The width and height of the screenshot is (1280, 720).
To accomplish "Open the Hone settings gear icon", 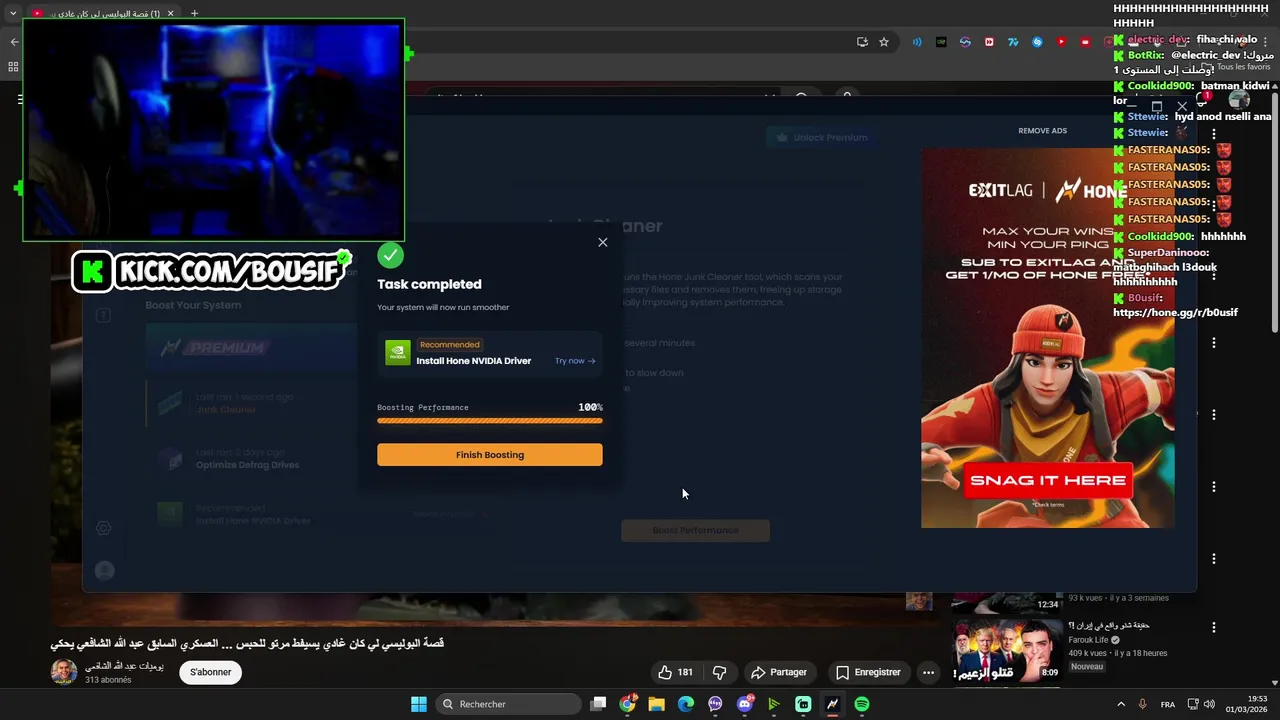I will pos(103,528).
